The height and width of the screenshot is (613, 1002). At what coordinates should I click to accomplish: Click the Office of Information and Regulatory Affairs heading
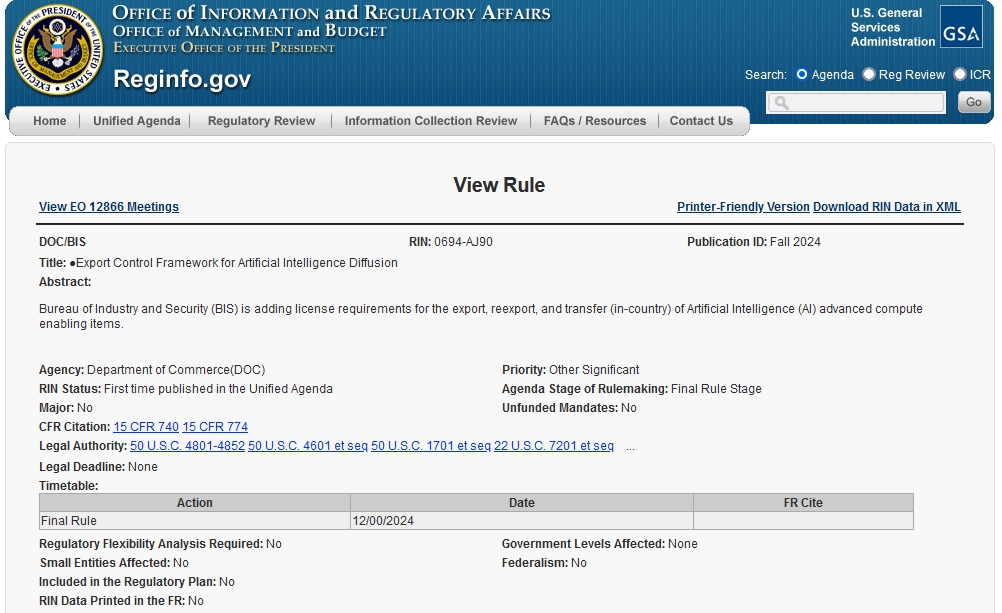pyautogui.click(x=331, y=13)
